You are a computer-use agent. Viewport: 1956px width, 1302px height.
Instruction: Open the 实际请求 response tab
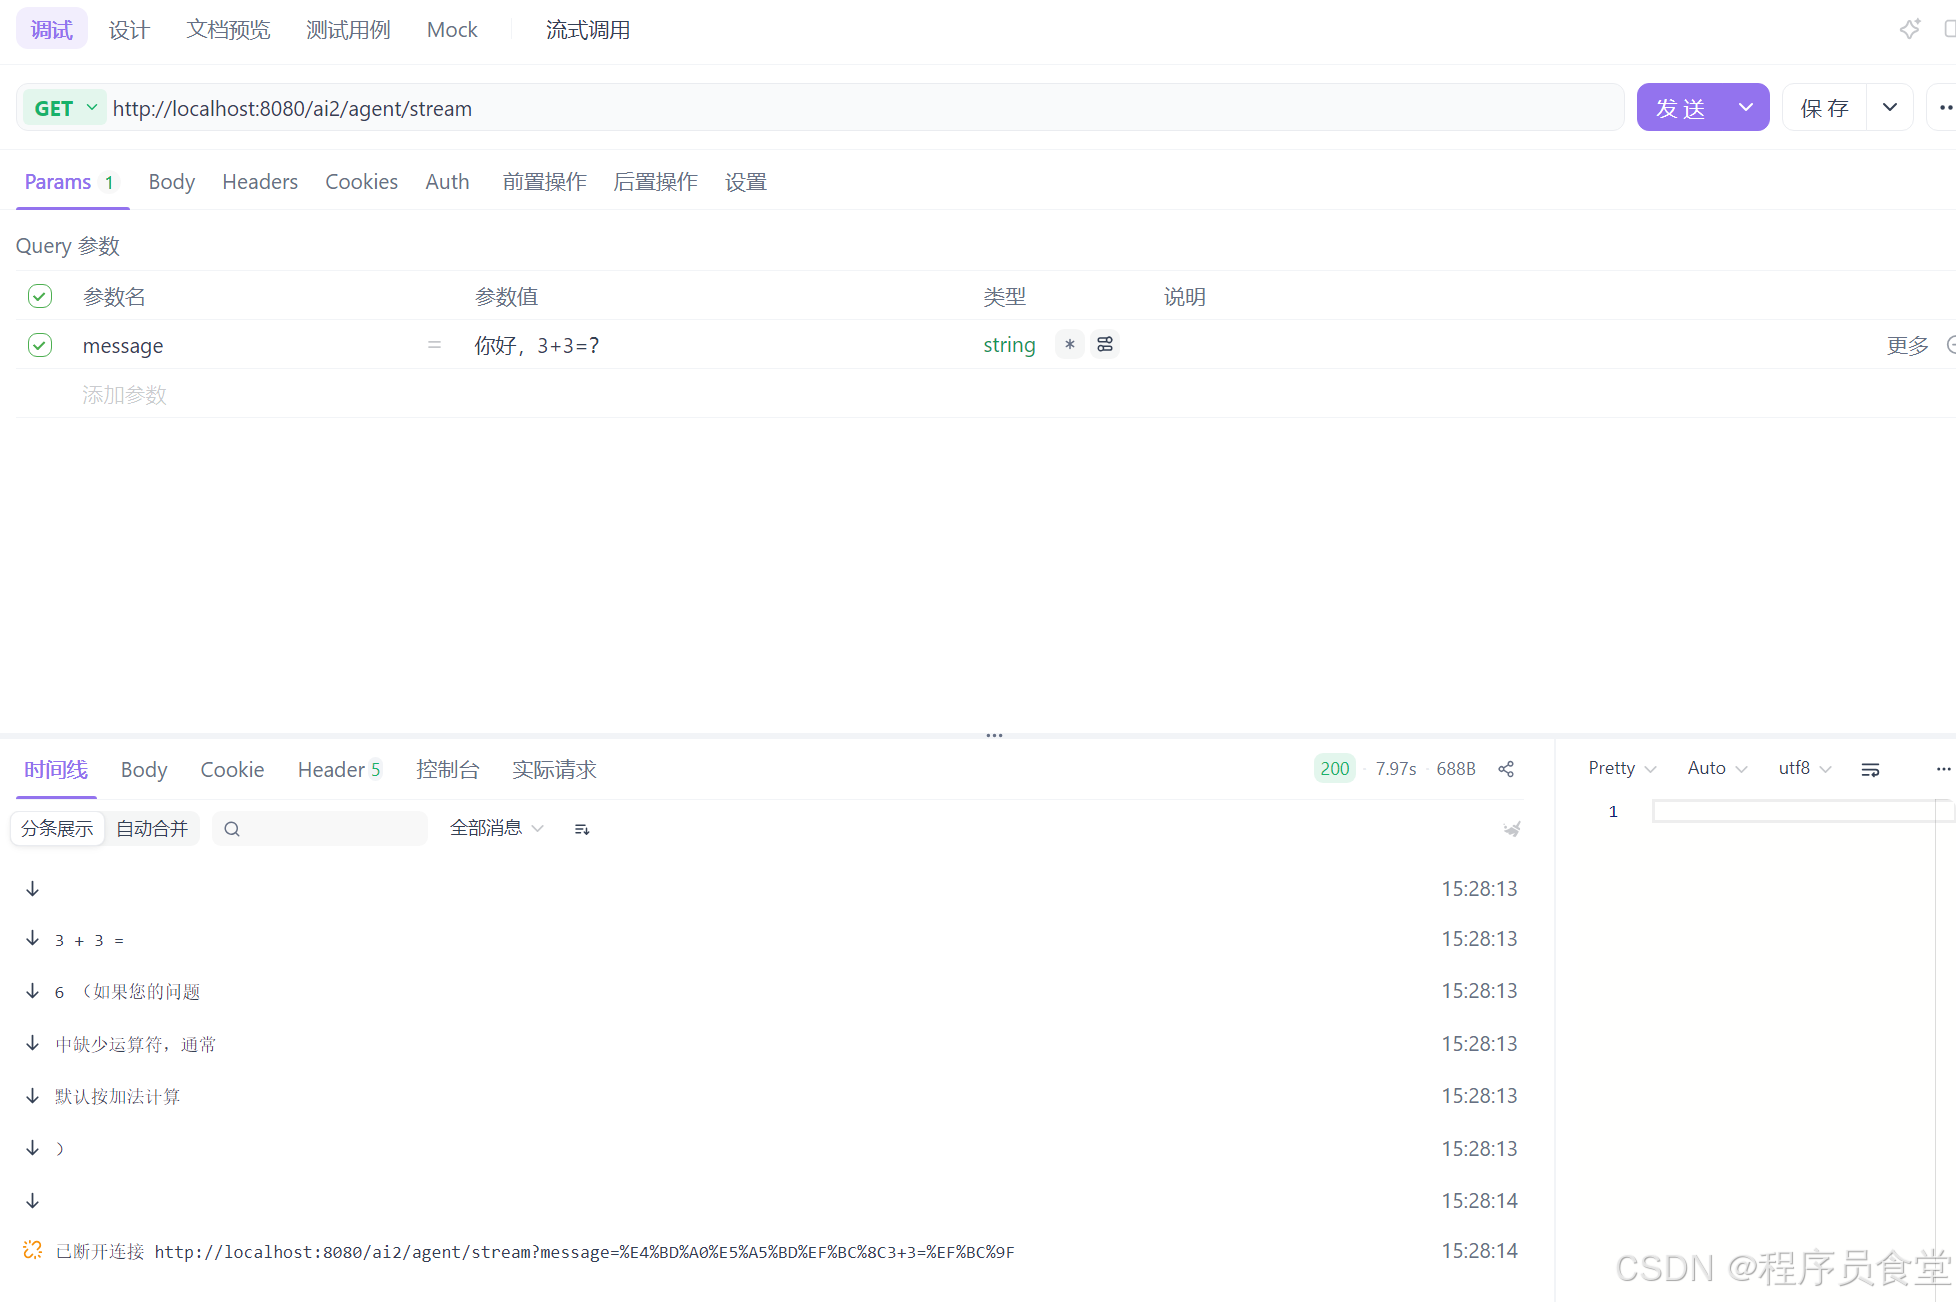[x=554, y=769]
